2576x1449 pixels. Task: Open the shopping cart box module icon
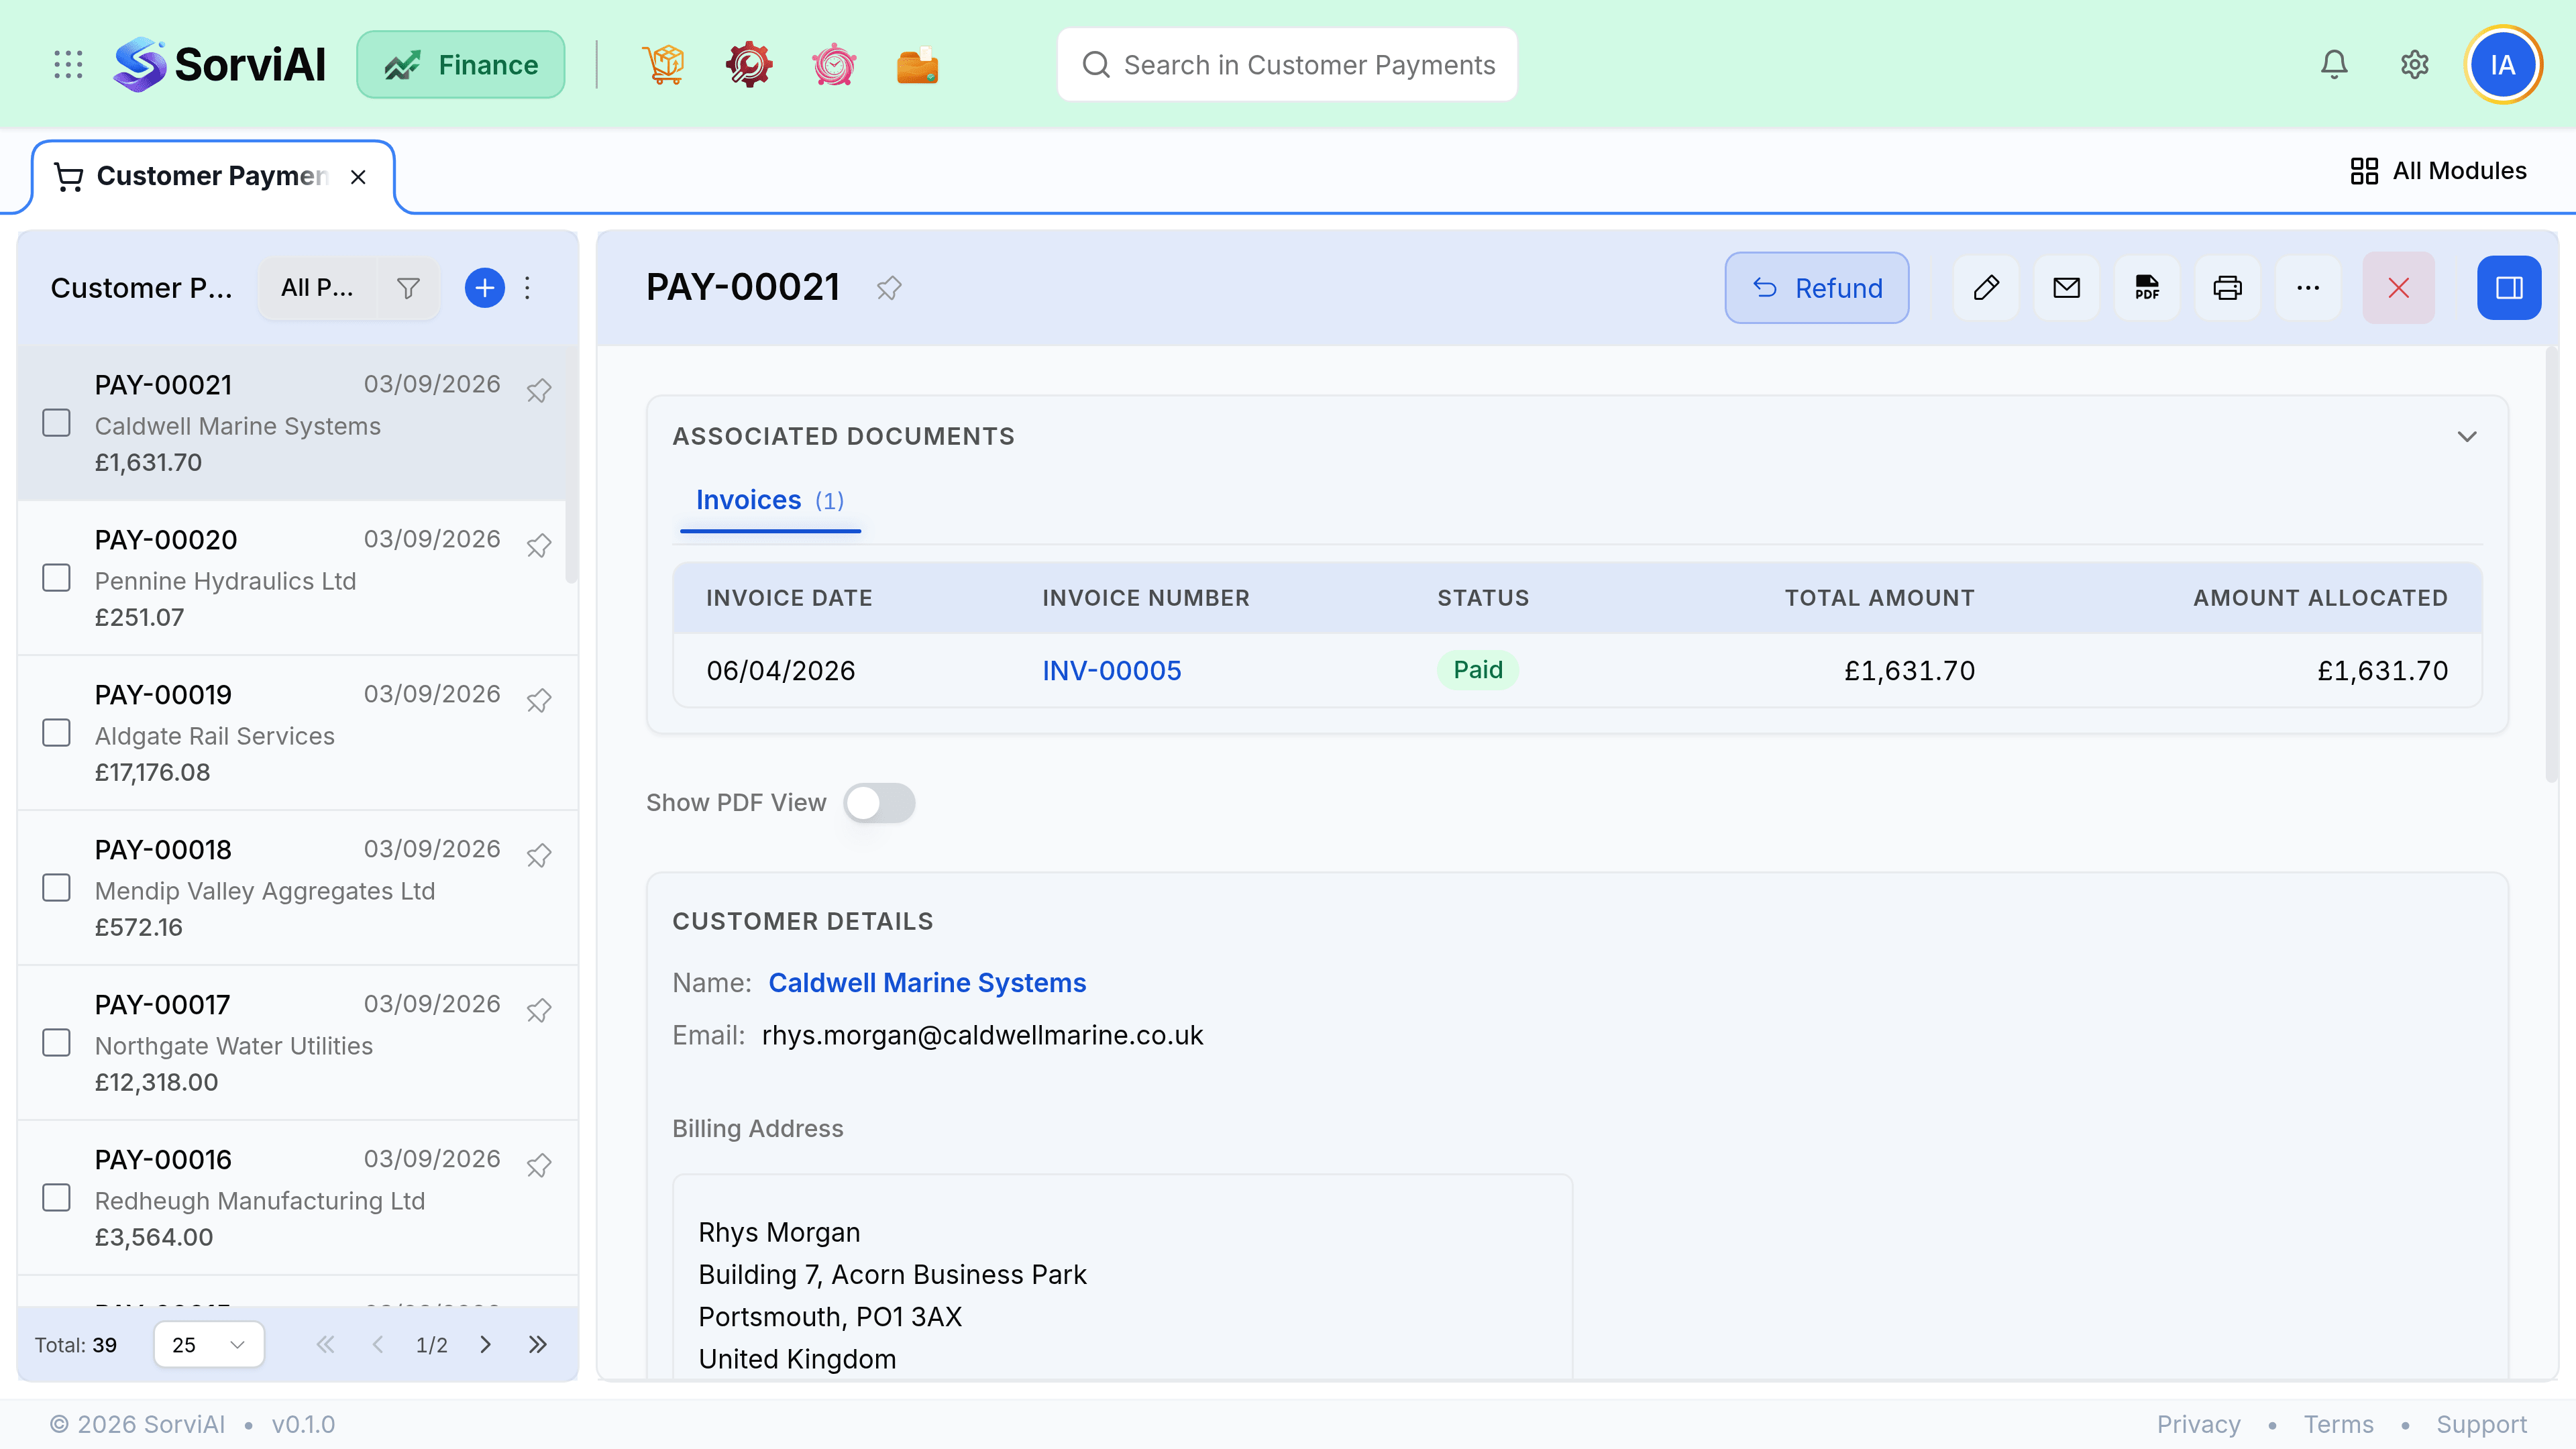click(x=664, y=65)
